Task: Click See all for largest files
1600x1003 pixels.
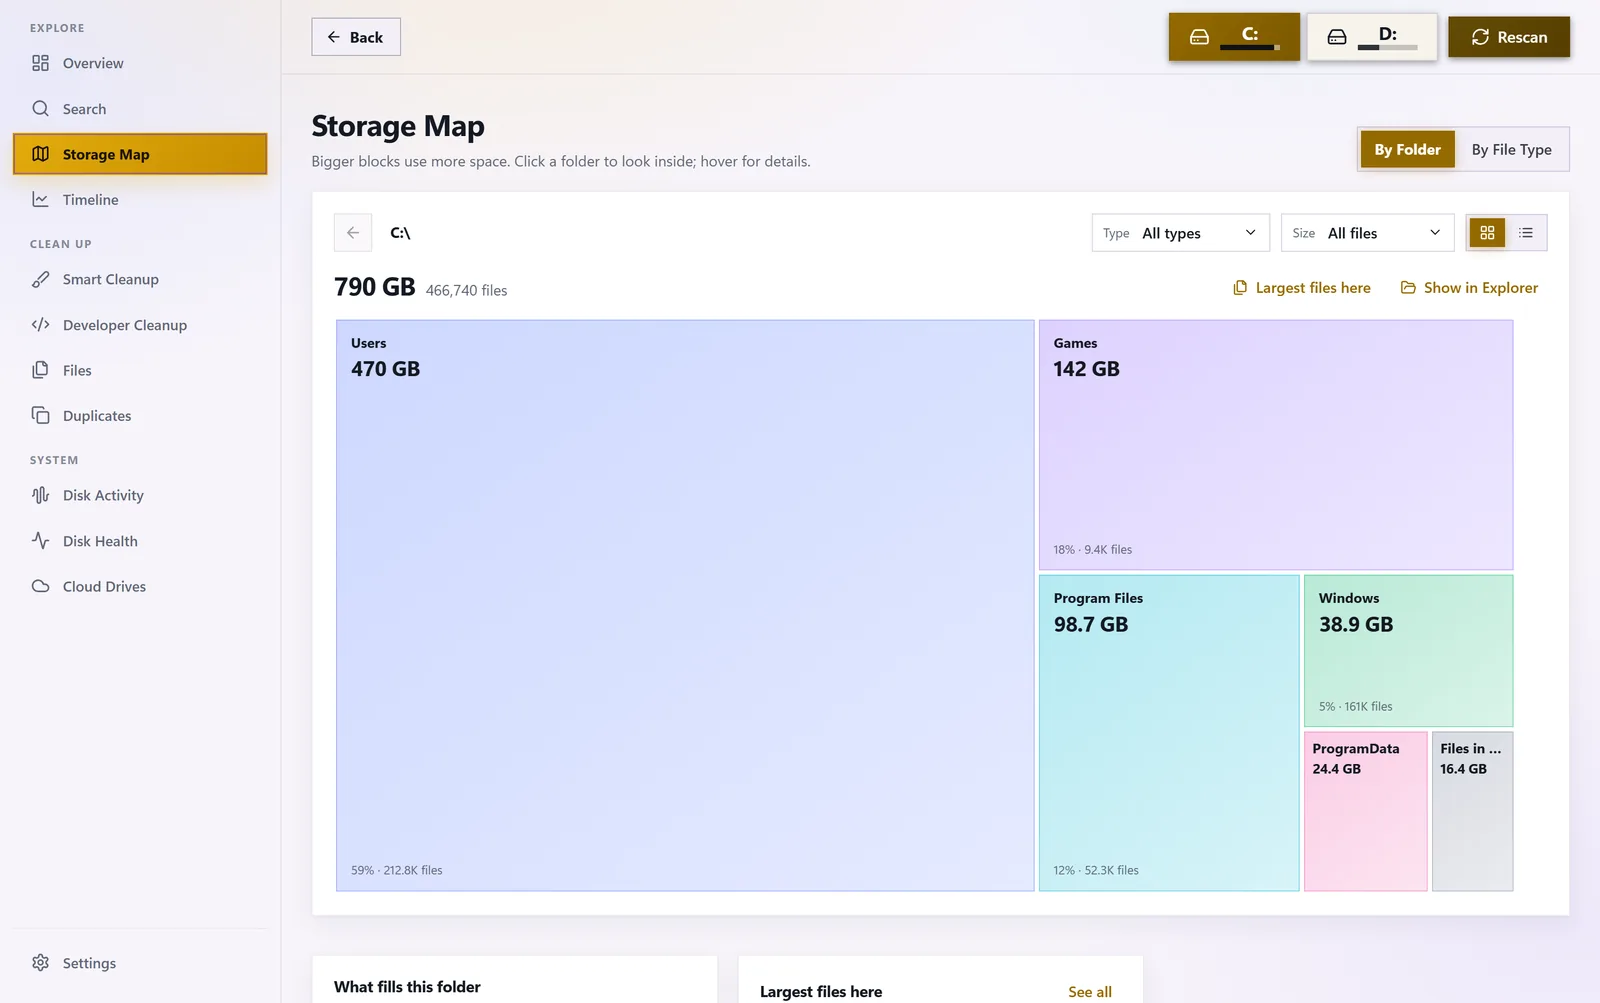Action: (x=1090, y=992)
